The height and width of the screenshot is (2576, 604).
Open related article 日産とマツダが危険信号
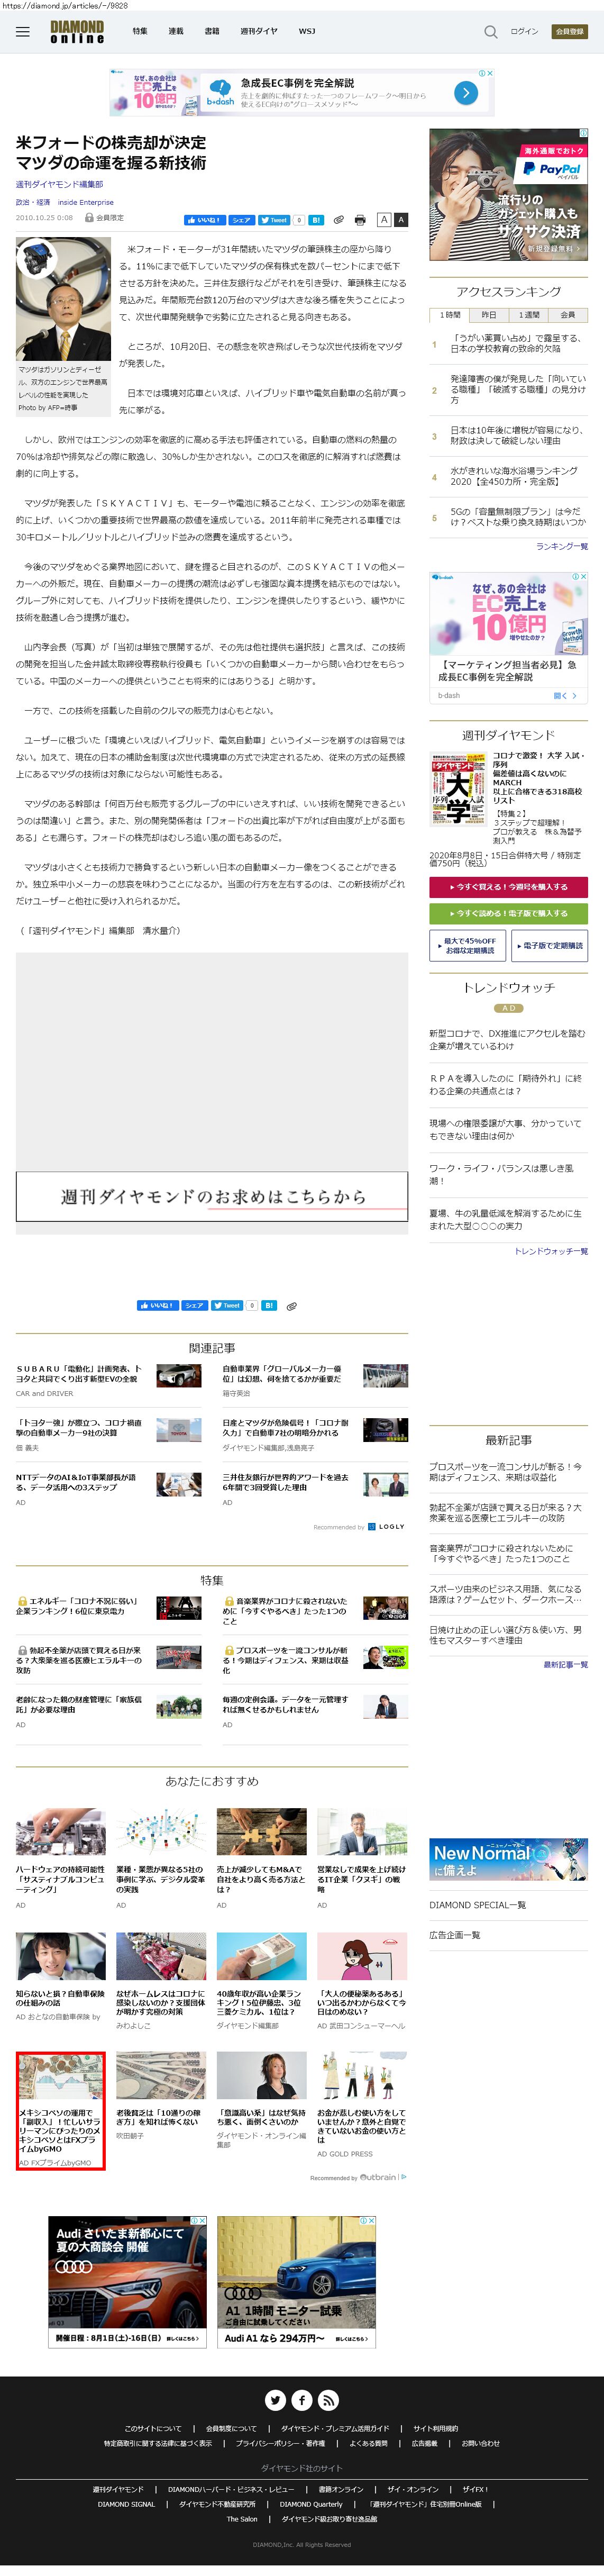pos(285,1428)
